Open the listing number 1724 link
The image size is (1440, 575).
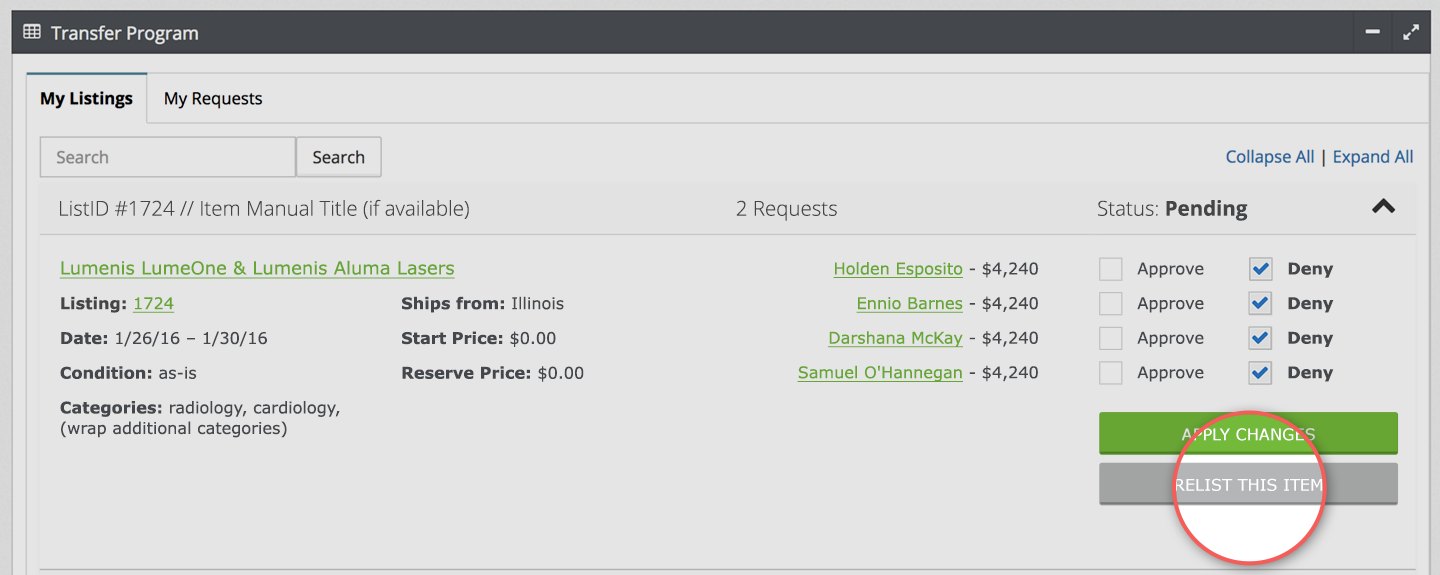coord(153,303)
